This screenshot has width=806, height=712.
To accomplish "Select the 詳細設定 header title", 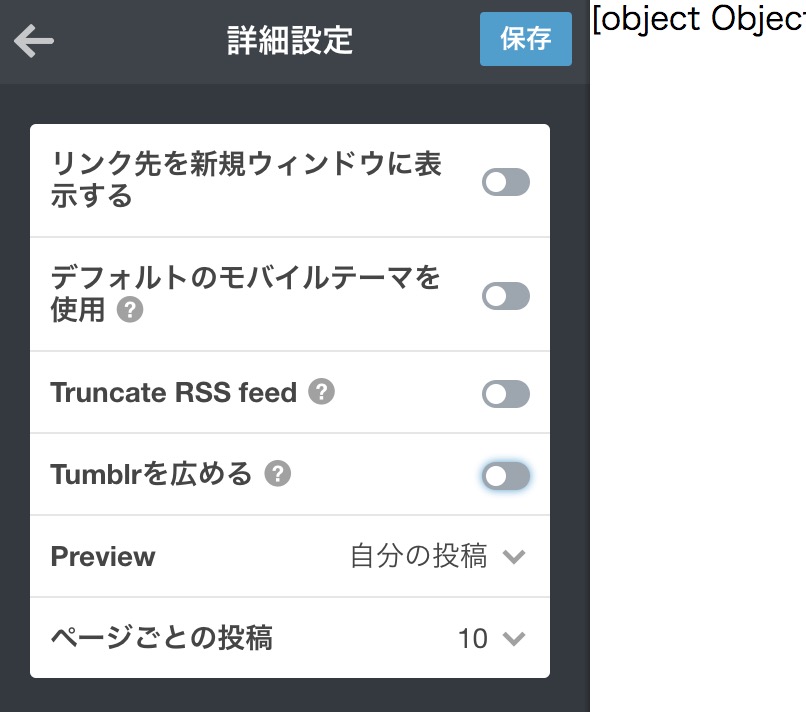I will [x=290, y=40].
